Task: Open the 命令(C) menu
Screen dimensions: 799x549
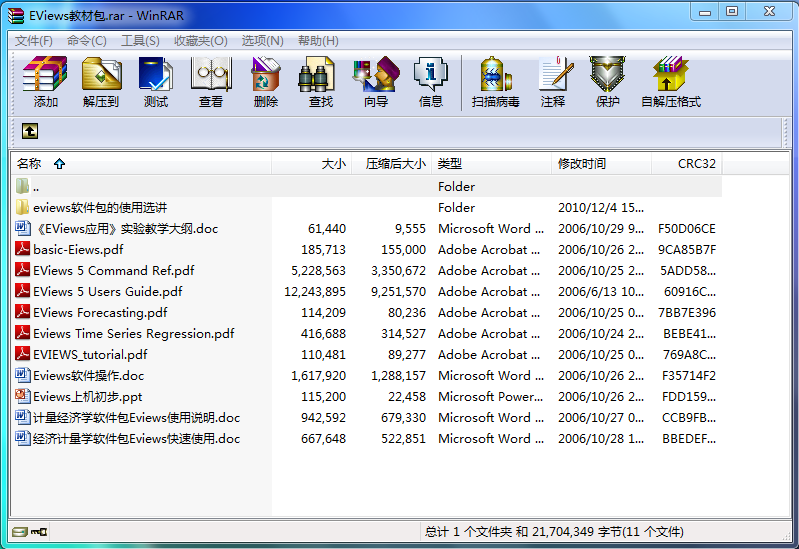Action: click(87, 41)
